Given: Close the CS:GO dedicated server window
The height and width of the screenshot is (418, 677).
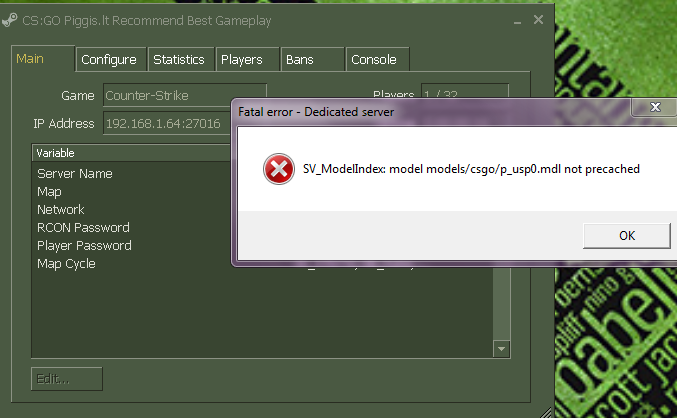Looking at the screenshot, I should [538, 19].
